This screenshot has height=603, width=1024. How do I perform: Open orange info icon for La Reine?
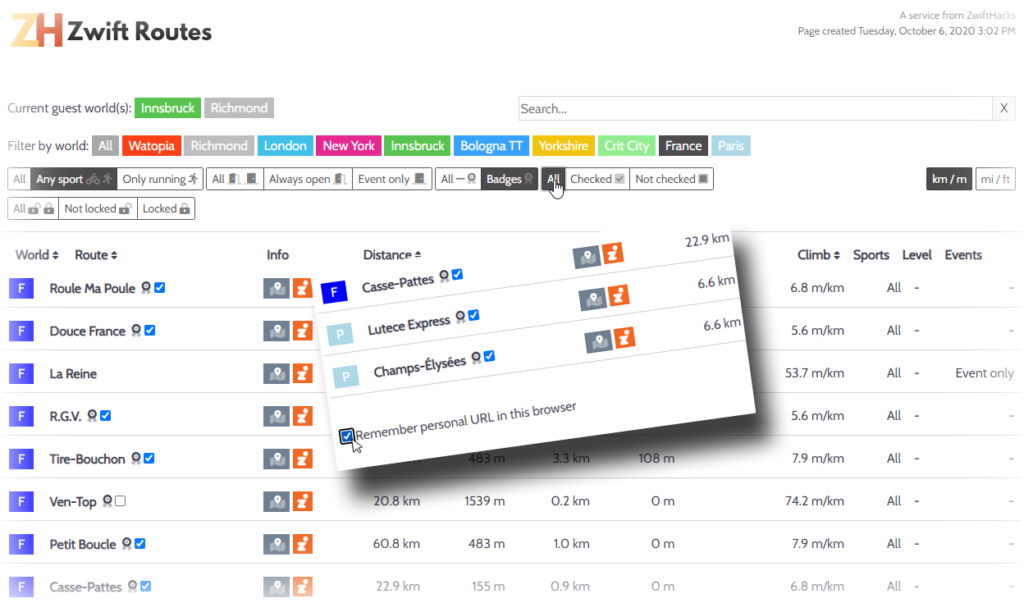pyautogui.click(x=302, y=374)
